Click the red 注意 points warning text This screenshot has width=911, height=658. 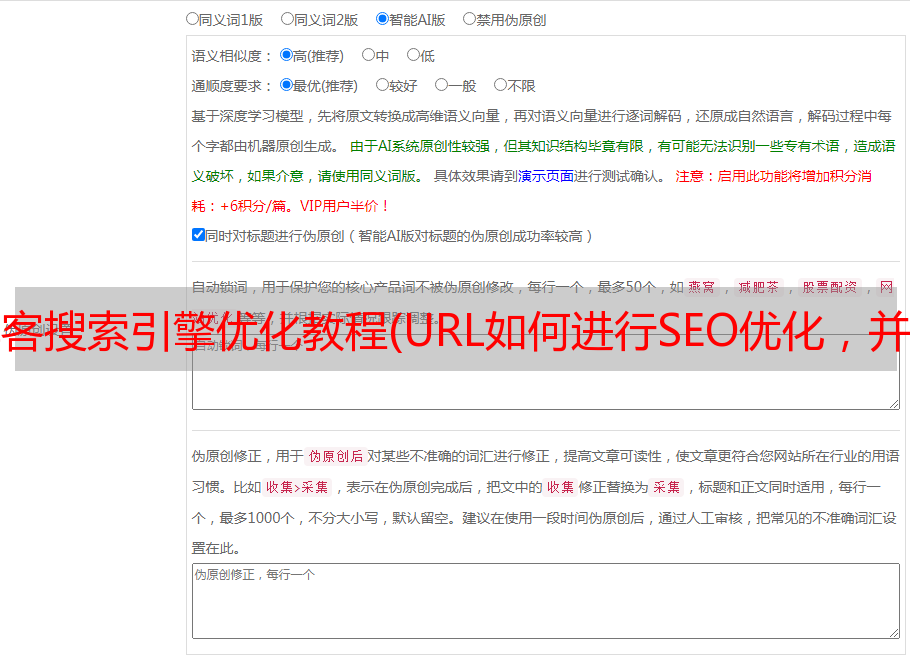pos(532,191)
